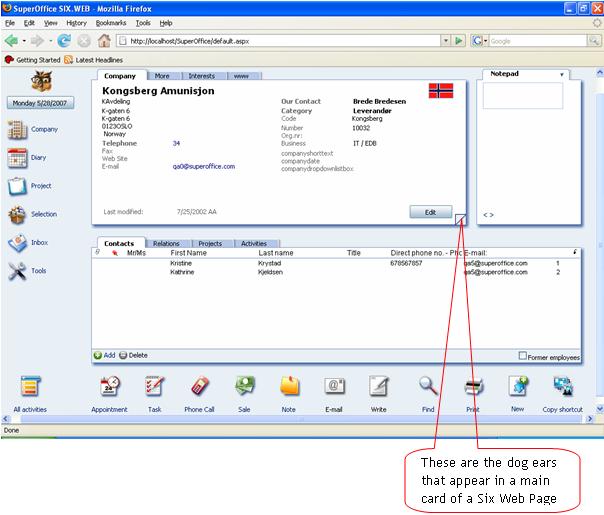The height and width of the screenshot is (515, 604).
Task: Open address bar history dropdown
Action: tap(446, 40)
